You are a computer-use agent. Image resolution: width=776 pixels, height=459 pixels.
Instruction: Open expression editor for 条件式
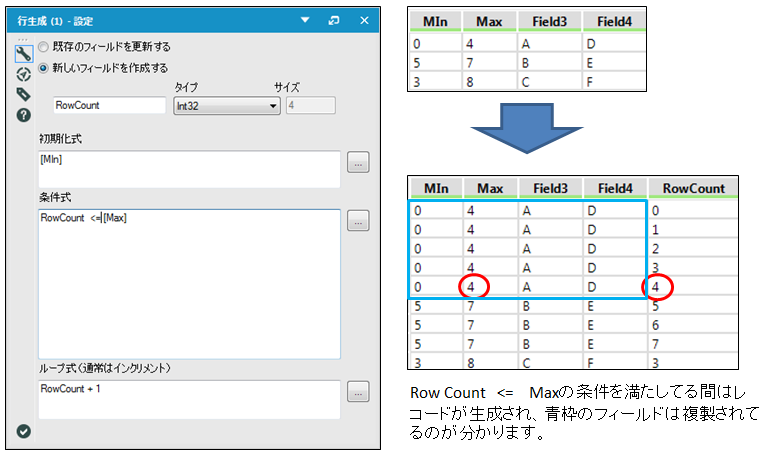point(358,221)
